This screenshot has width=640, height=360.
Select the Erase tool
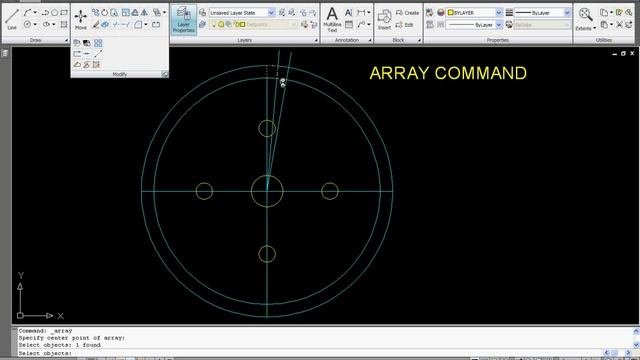[x=96, y=24]
